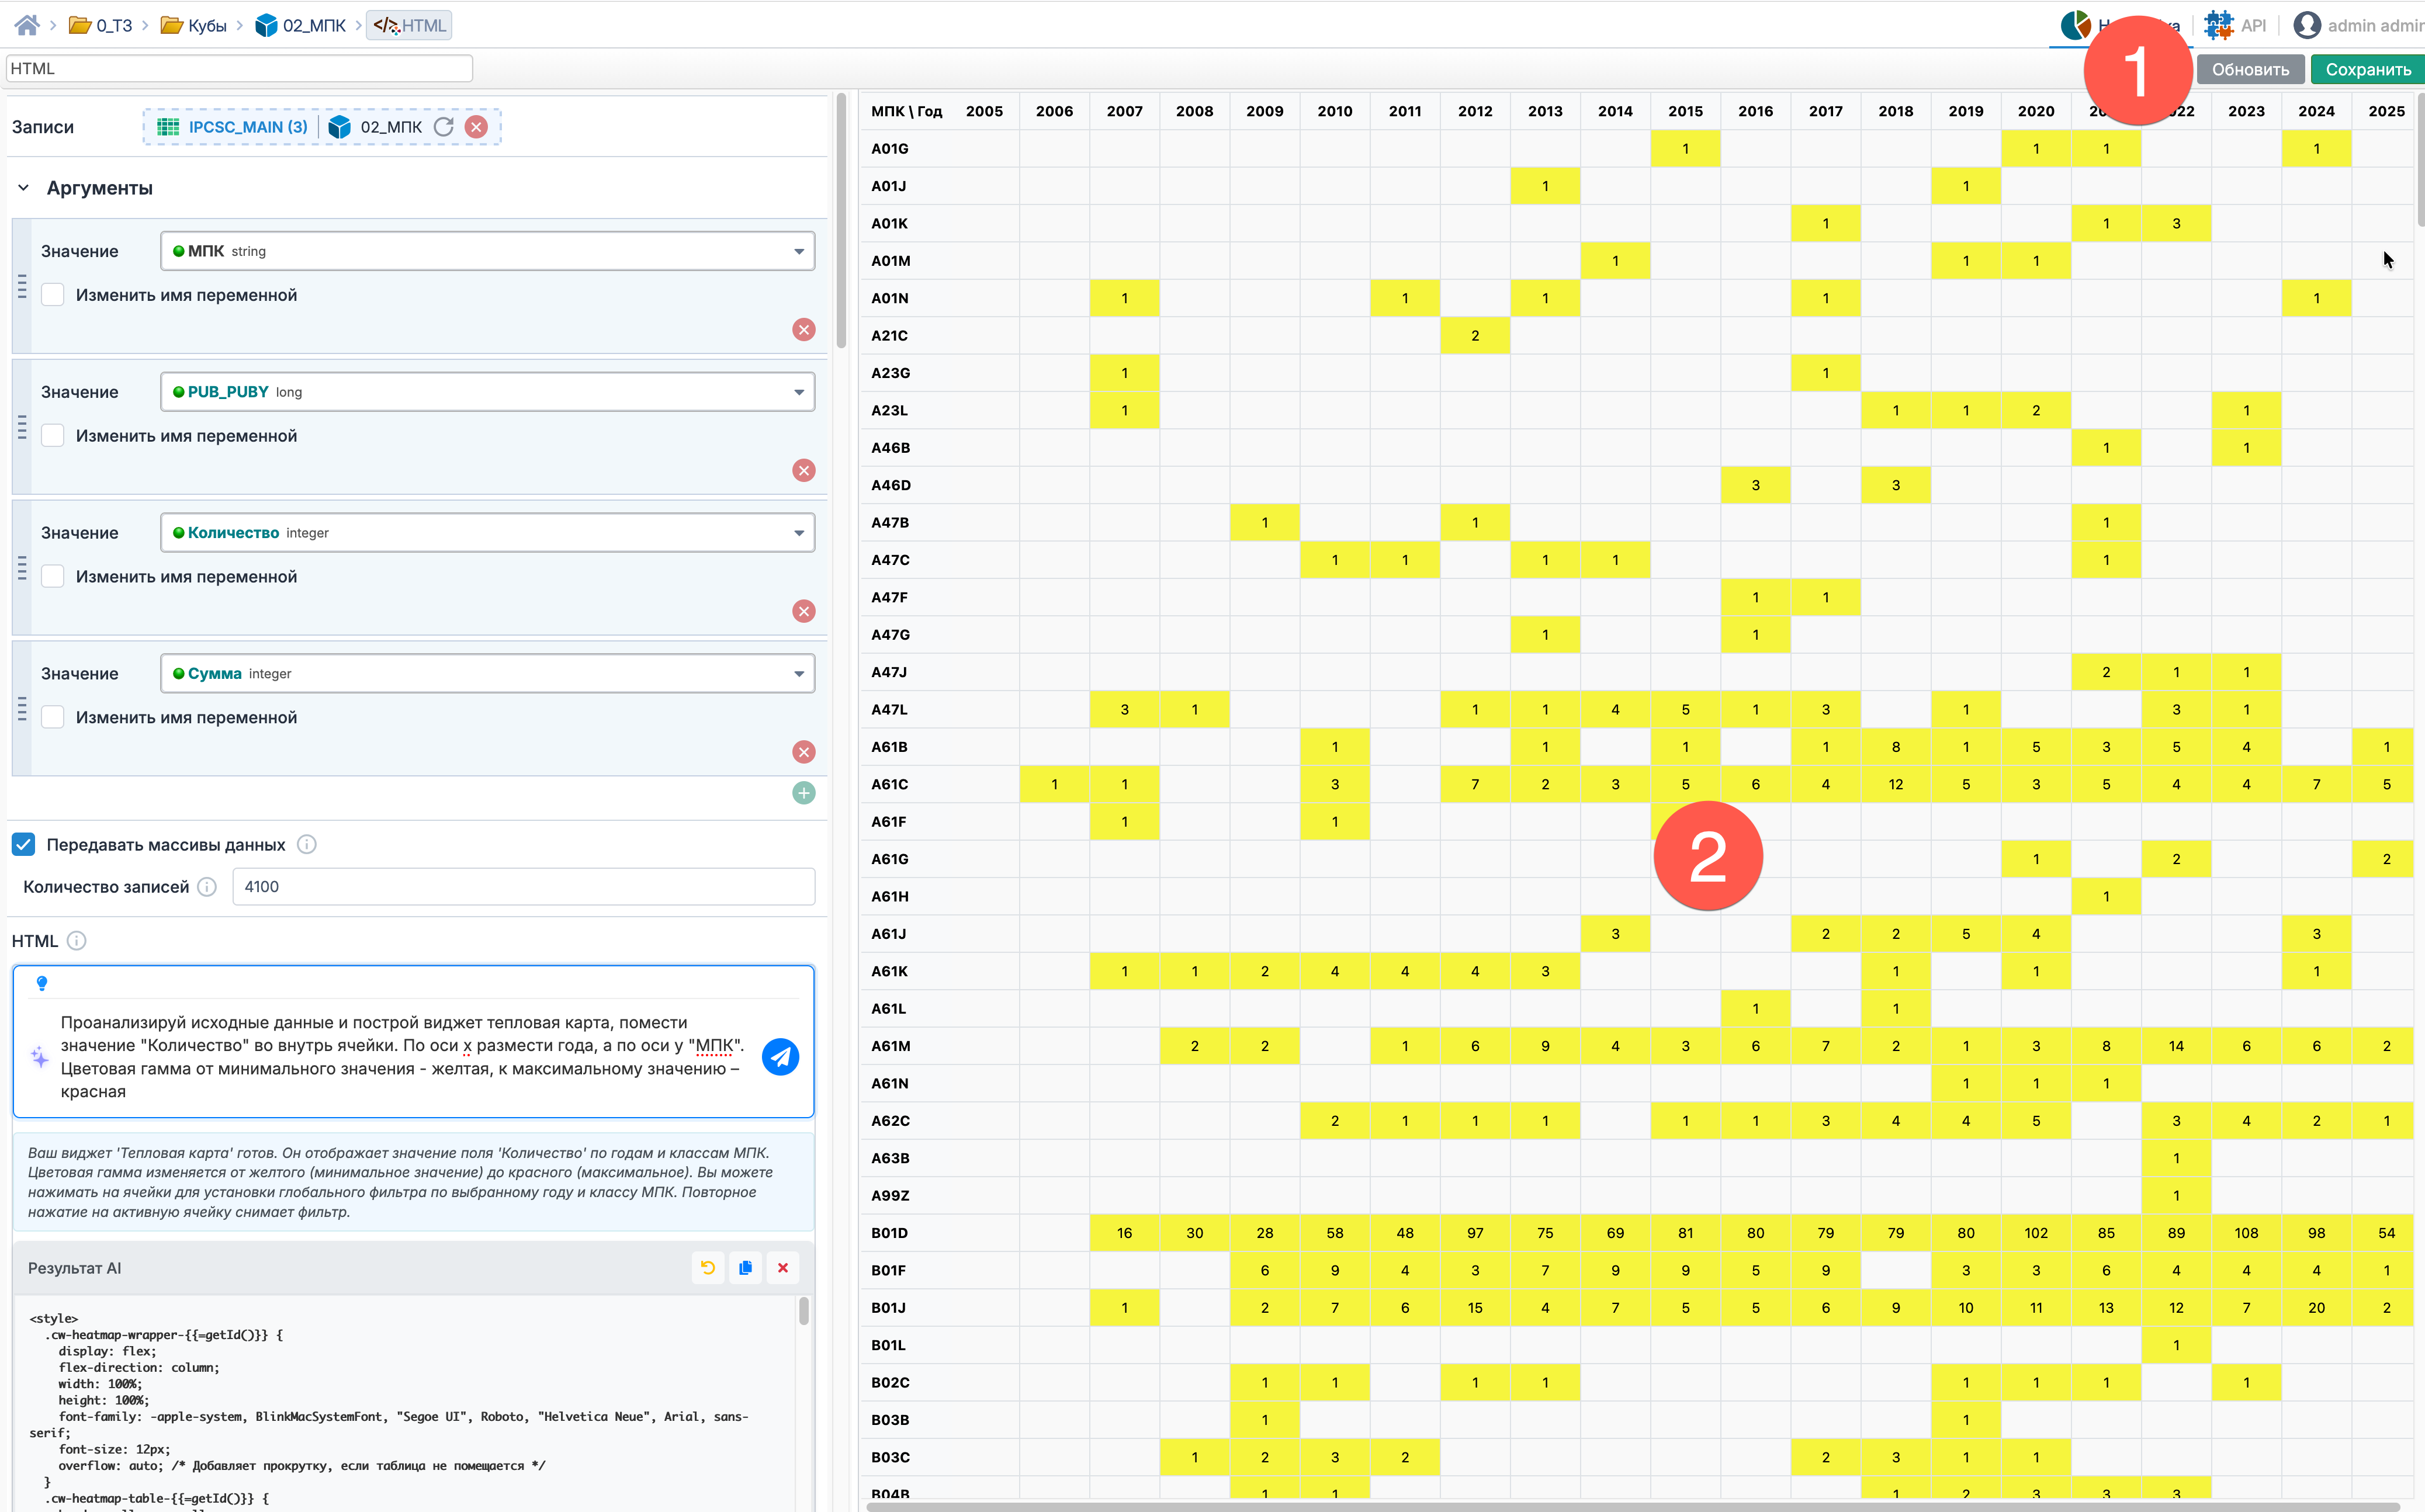Image resolution: width=2425 pixels, height=1512 pixels.
Task: Add a new argument with green plus
Action: tap(803, 793)
